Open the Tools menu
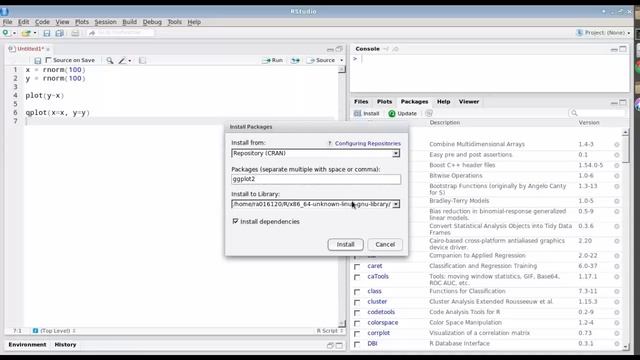 (x=174, y=22)
